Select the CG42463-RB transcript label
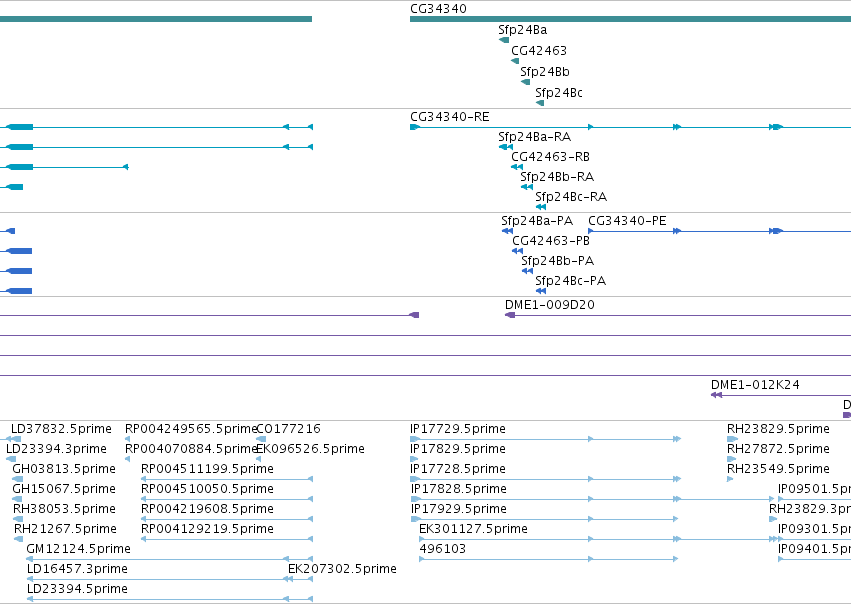 point(550,157)
